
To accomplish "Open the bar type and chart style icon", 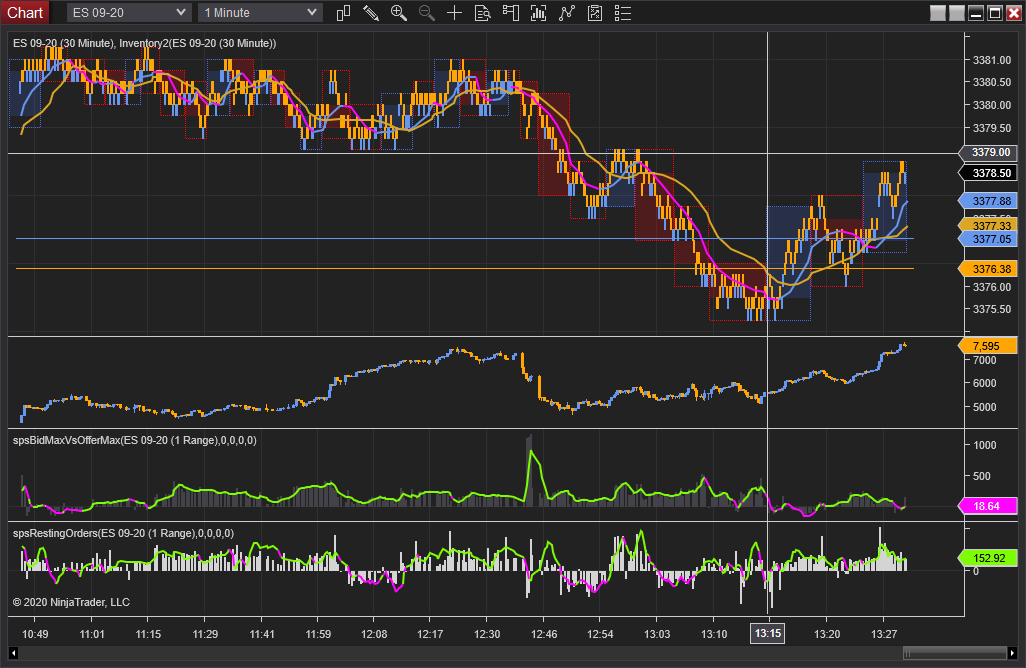I will tap(343, 13).
